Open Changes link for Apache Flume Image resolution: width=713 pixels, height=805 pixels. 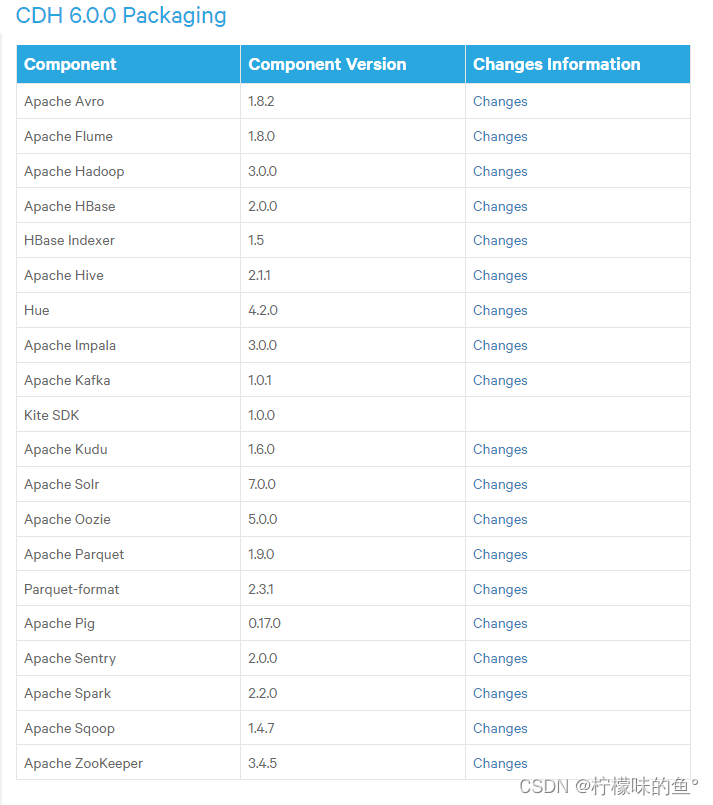[x=500, y=137]
